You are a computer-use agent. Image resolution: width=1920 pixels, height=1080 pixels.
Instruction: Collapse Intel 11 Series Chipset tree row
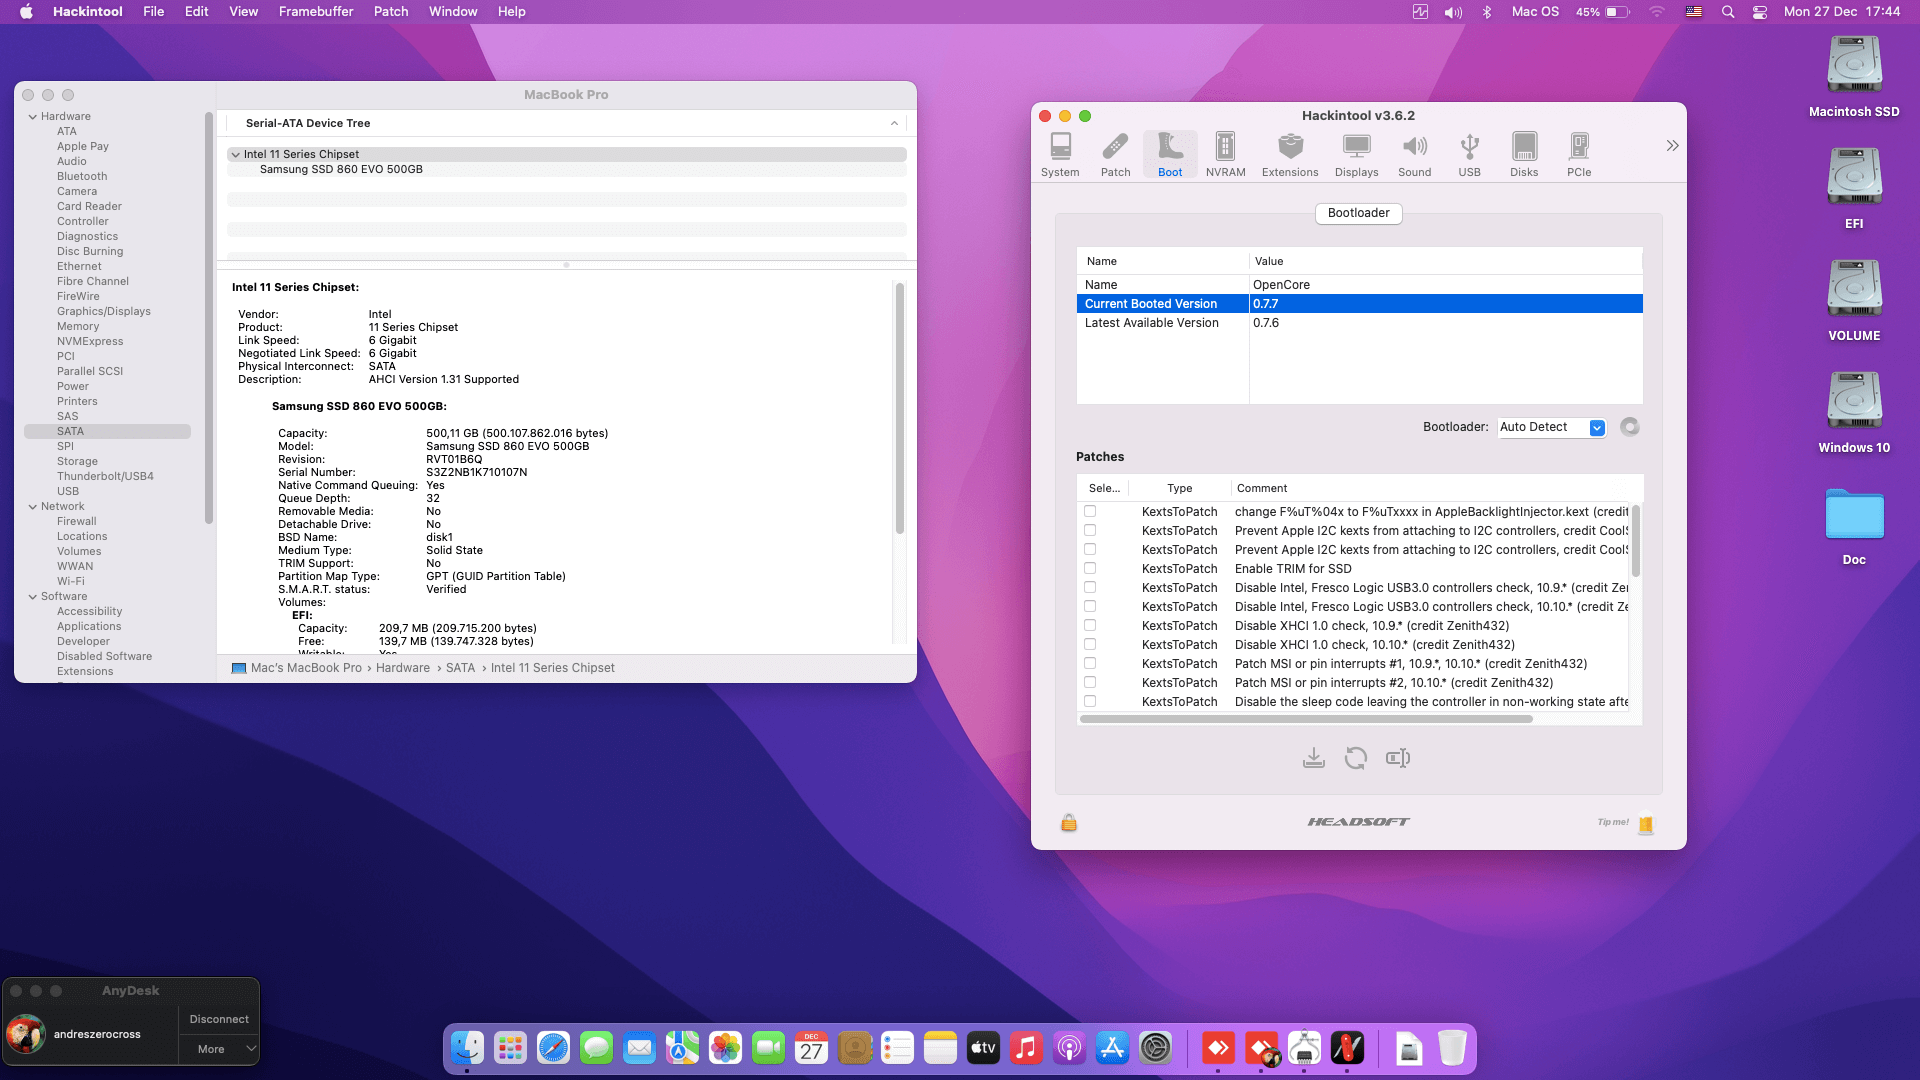click(x=236, y=155)
